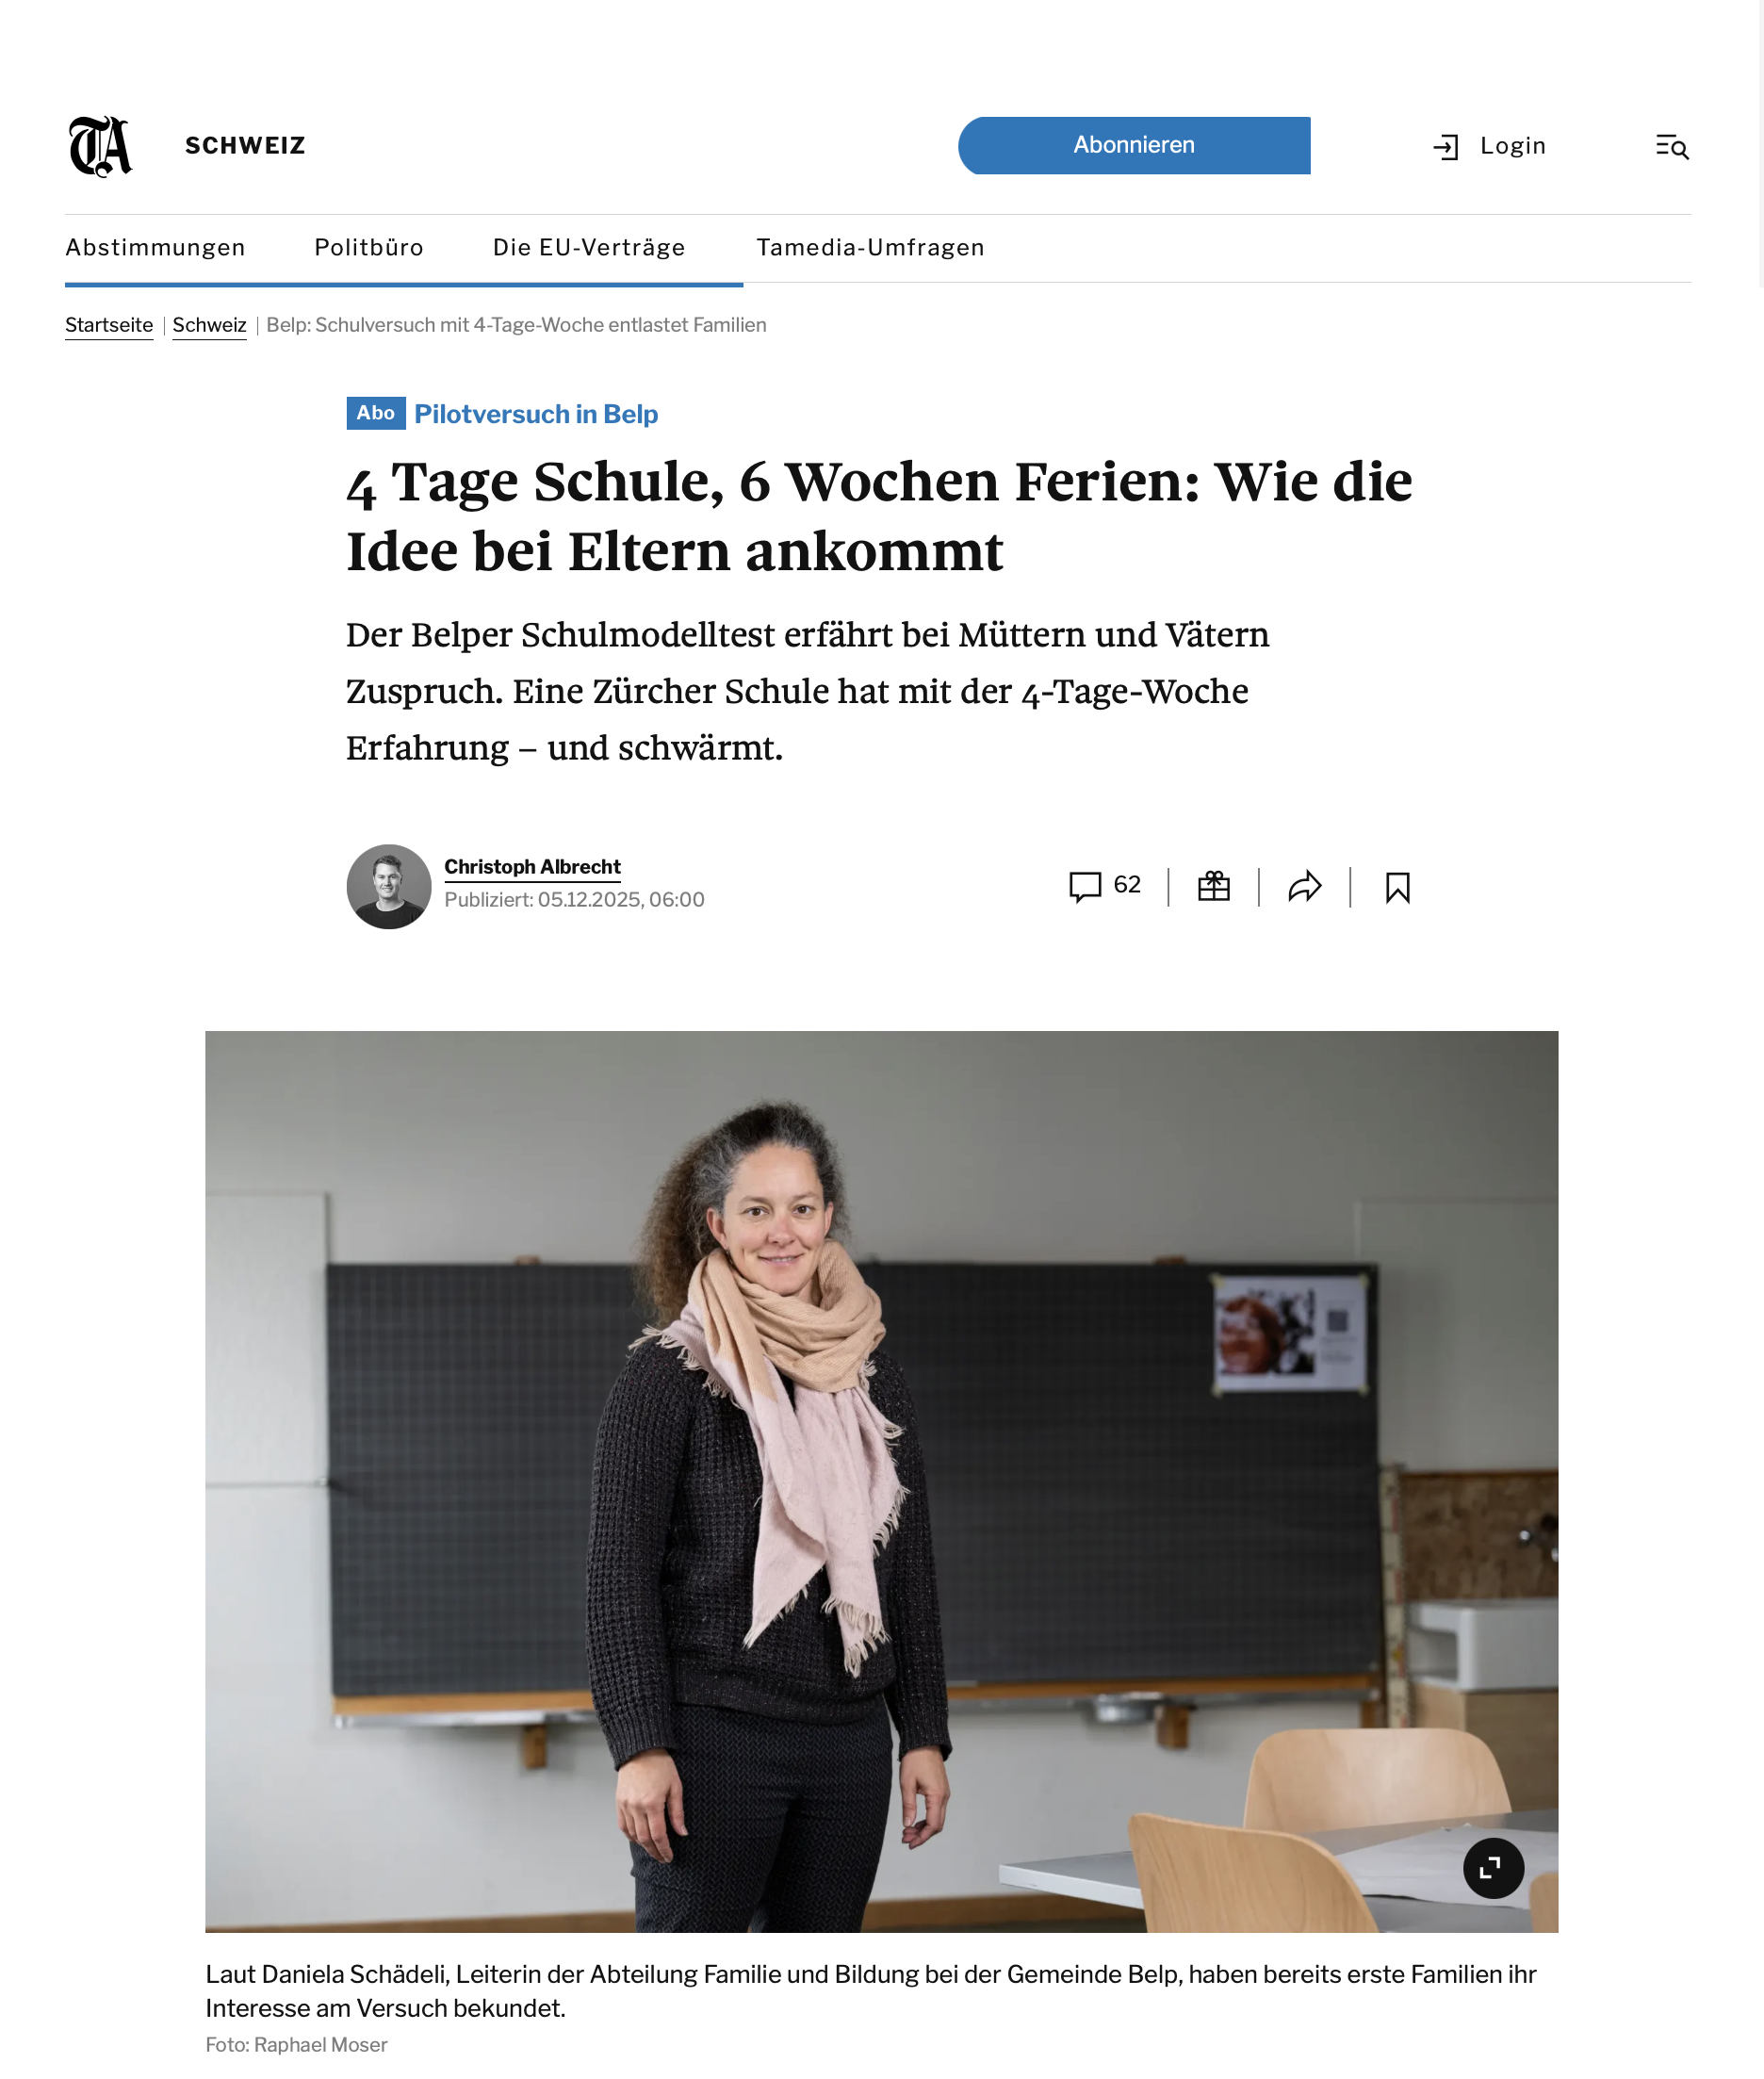
Task: Click the SCHWEIZ section heading
Action: (245, 146)
